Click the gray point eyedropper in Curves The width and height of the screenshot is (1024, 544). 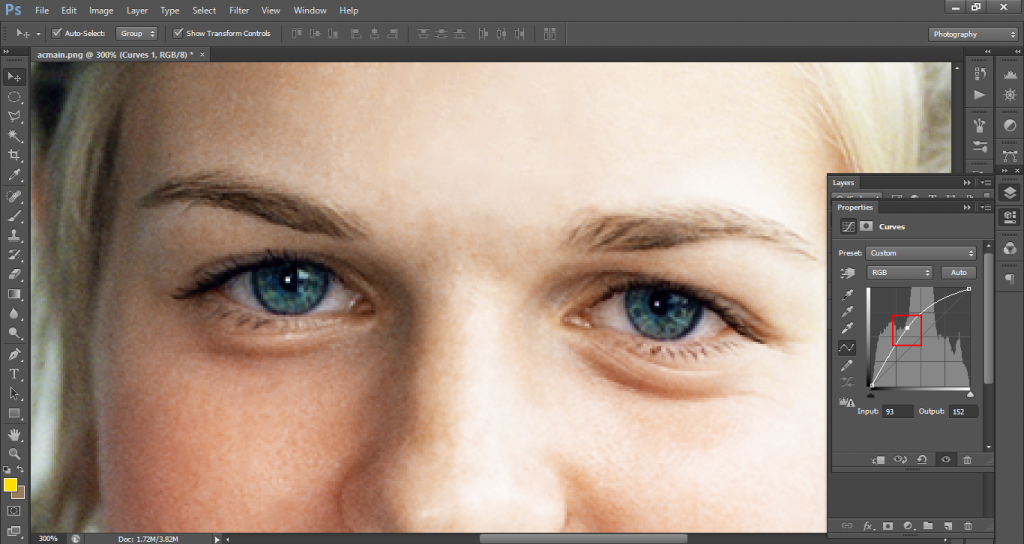click(x=847, y=312)
